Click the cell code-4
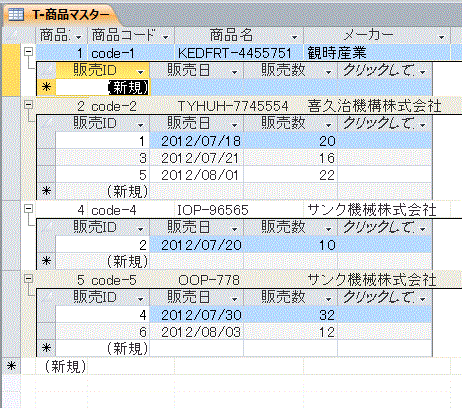This screenshot has width=462, height=408. point(131,210)
